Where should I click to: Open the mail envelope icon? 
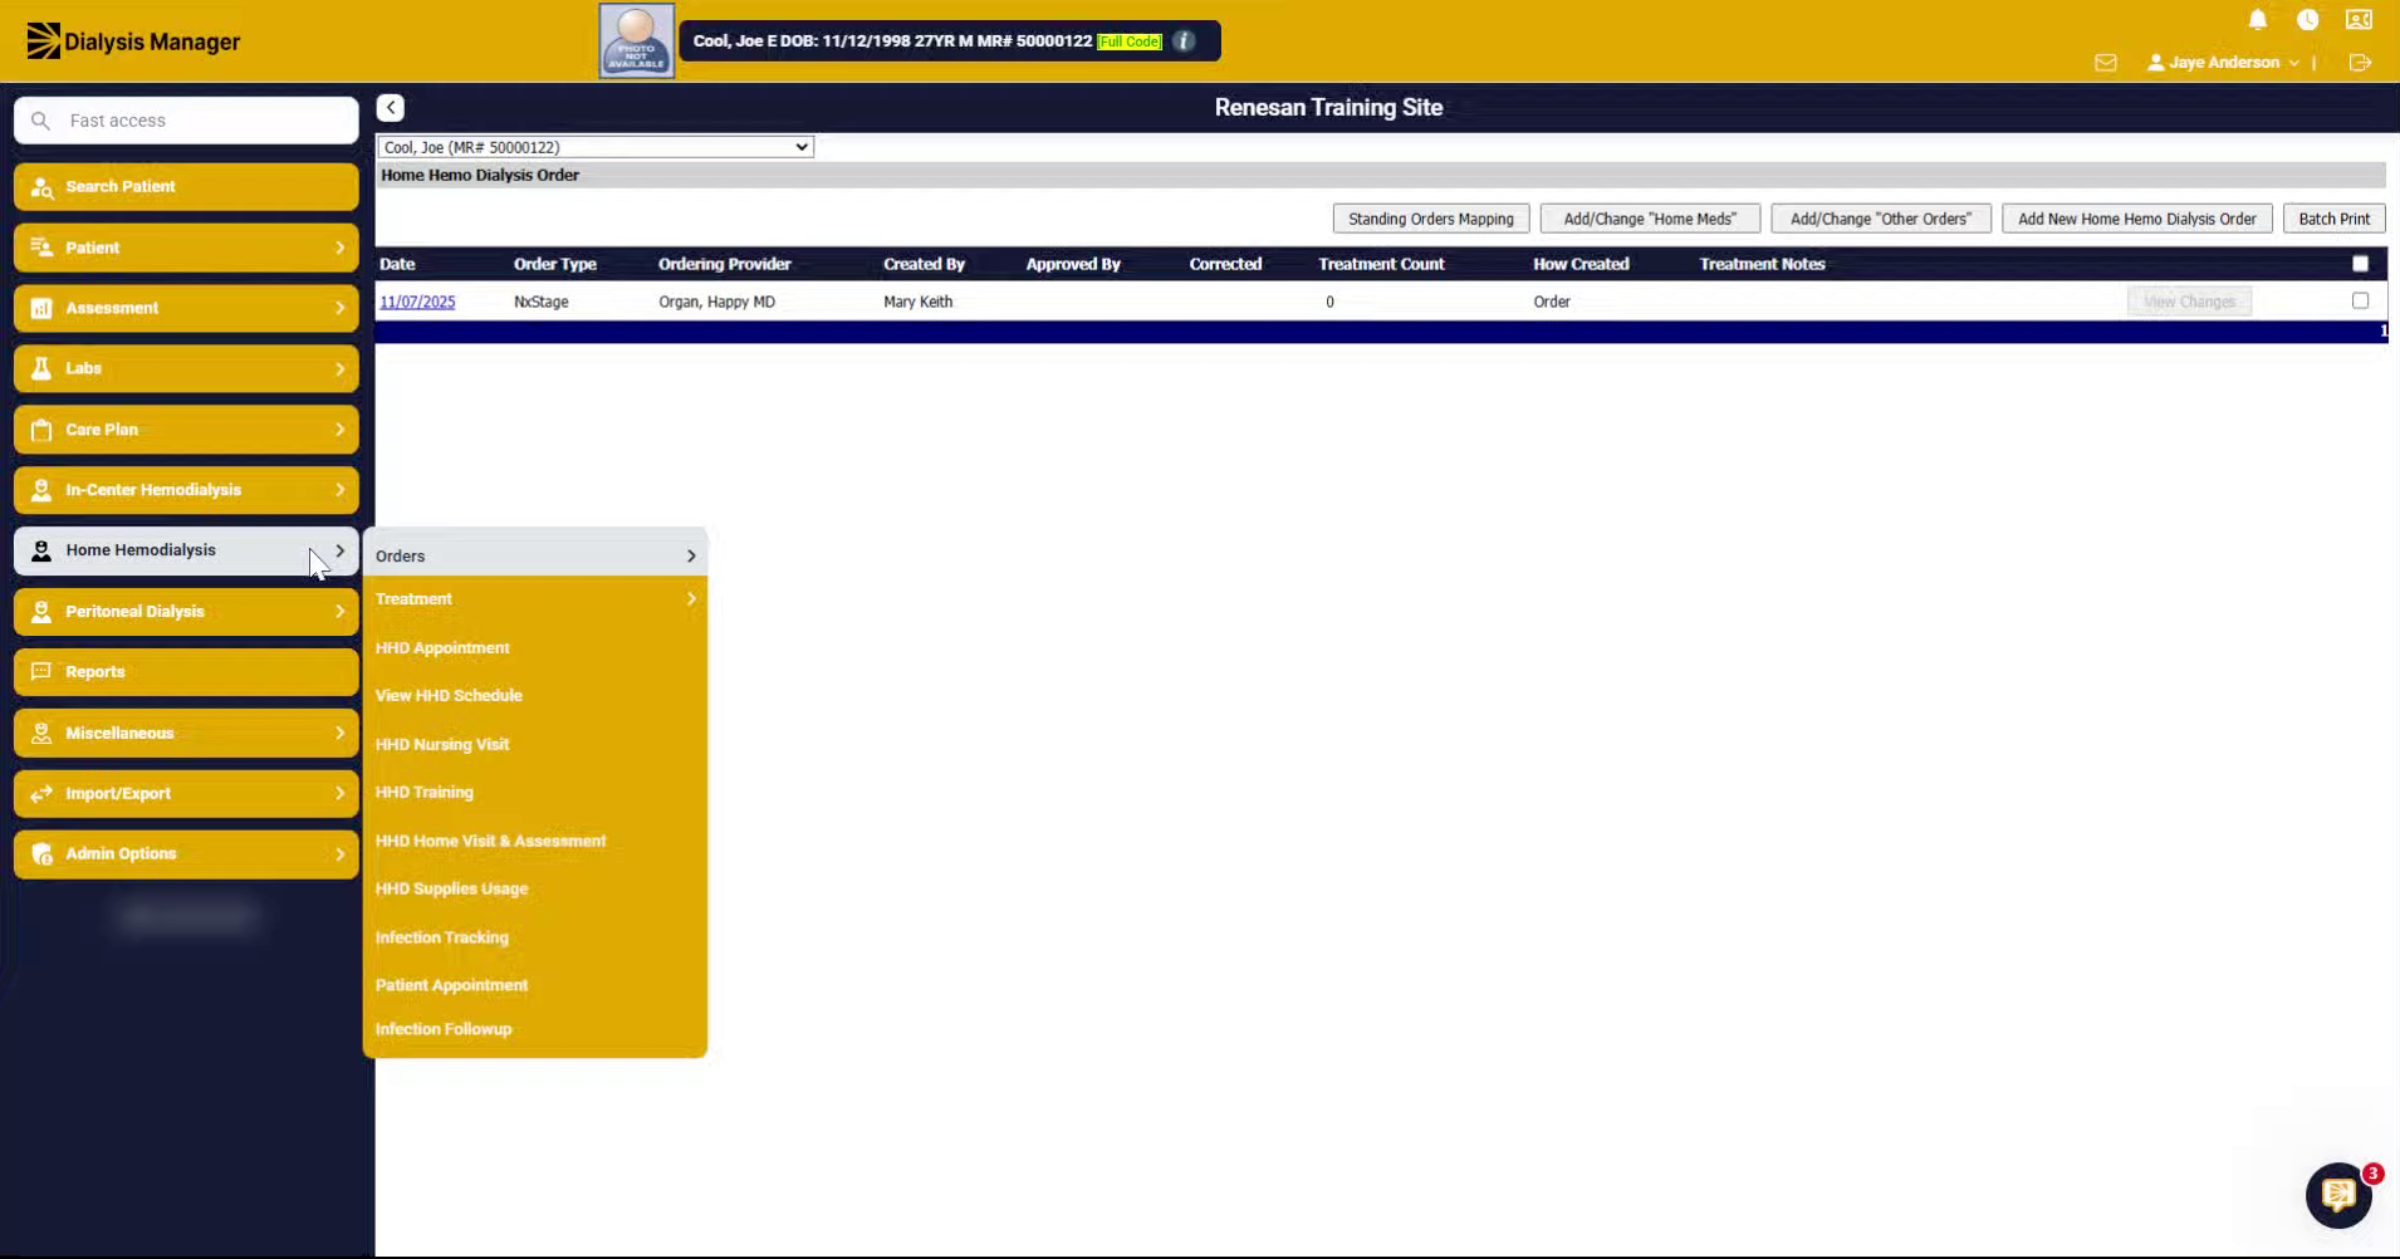coord(2106,62)
